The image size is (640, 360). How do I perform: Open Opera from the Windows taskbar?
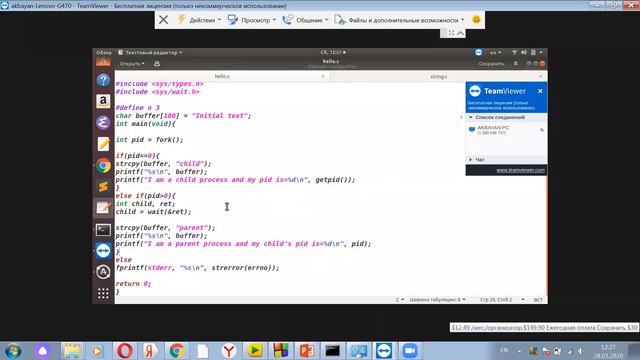tap(124, 351)
